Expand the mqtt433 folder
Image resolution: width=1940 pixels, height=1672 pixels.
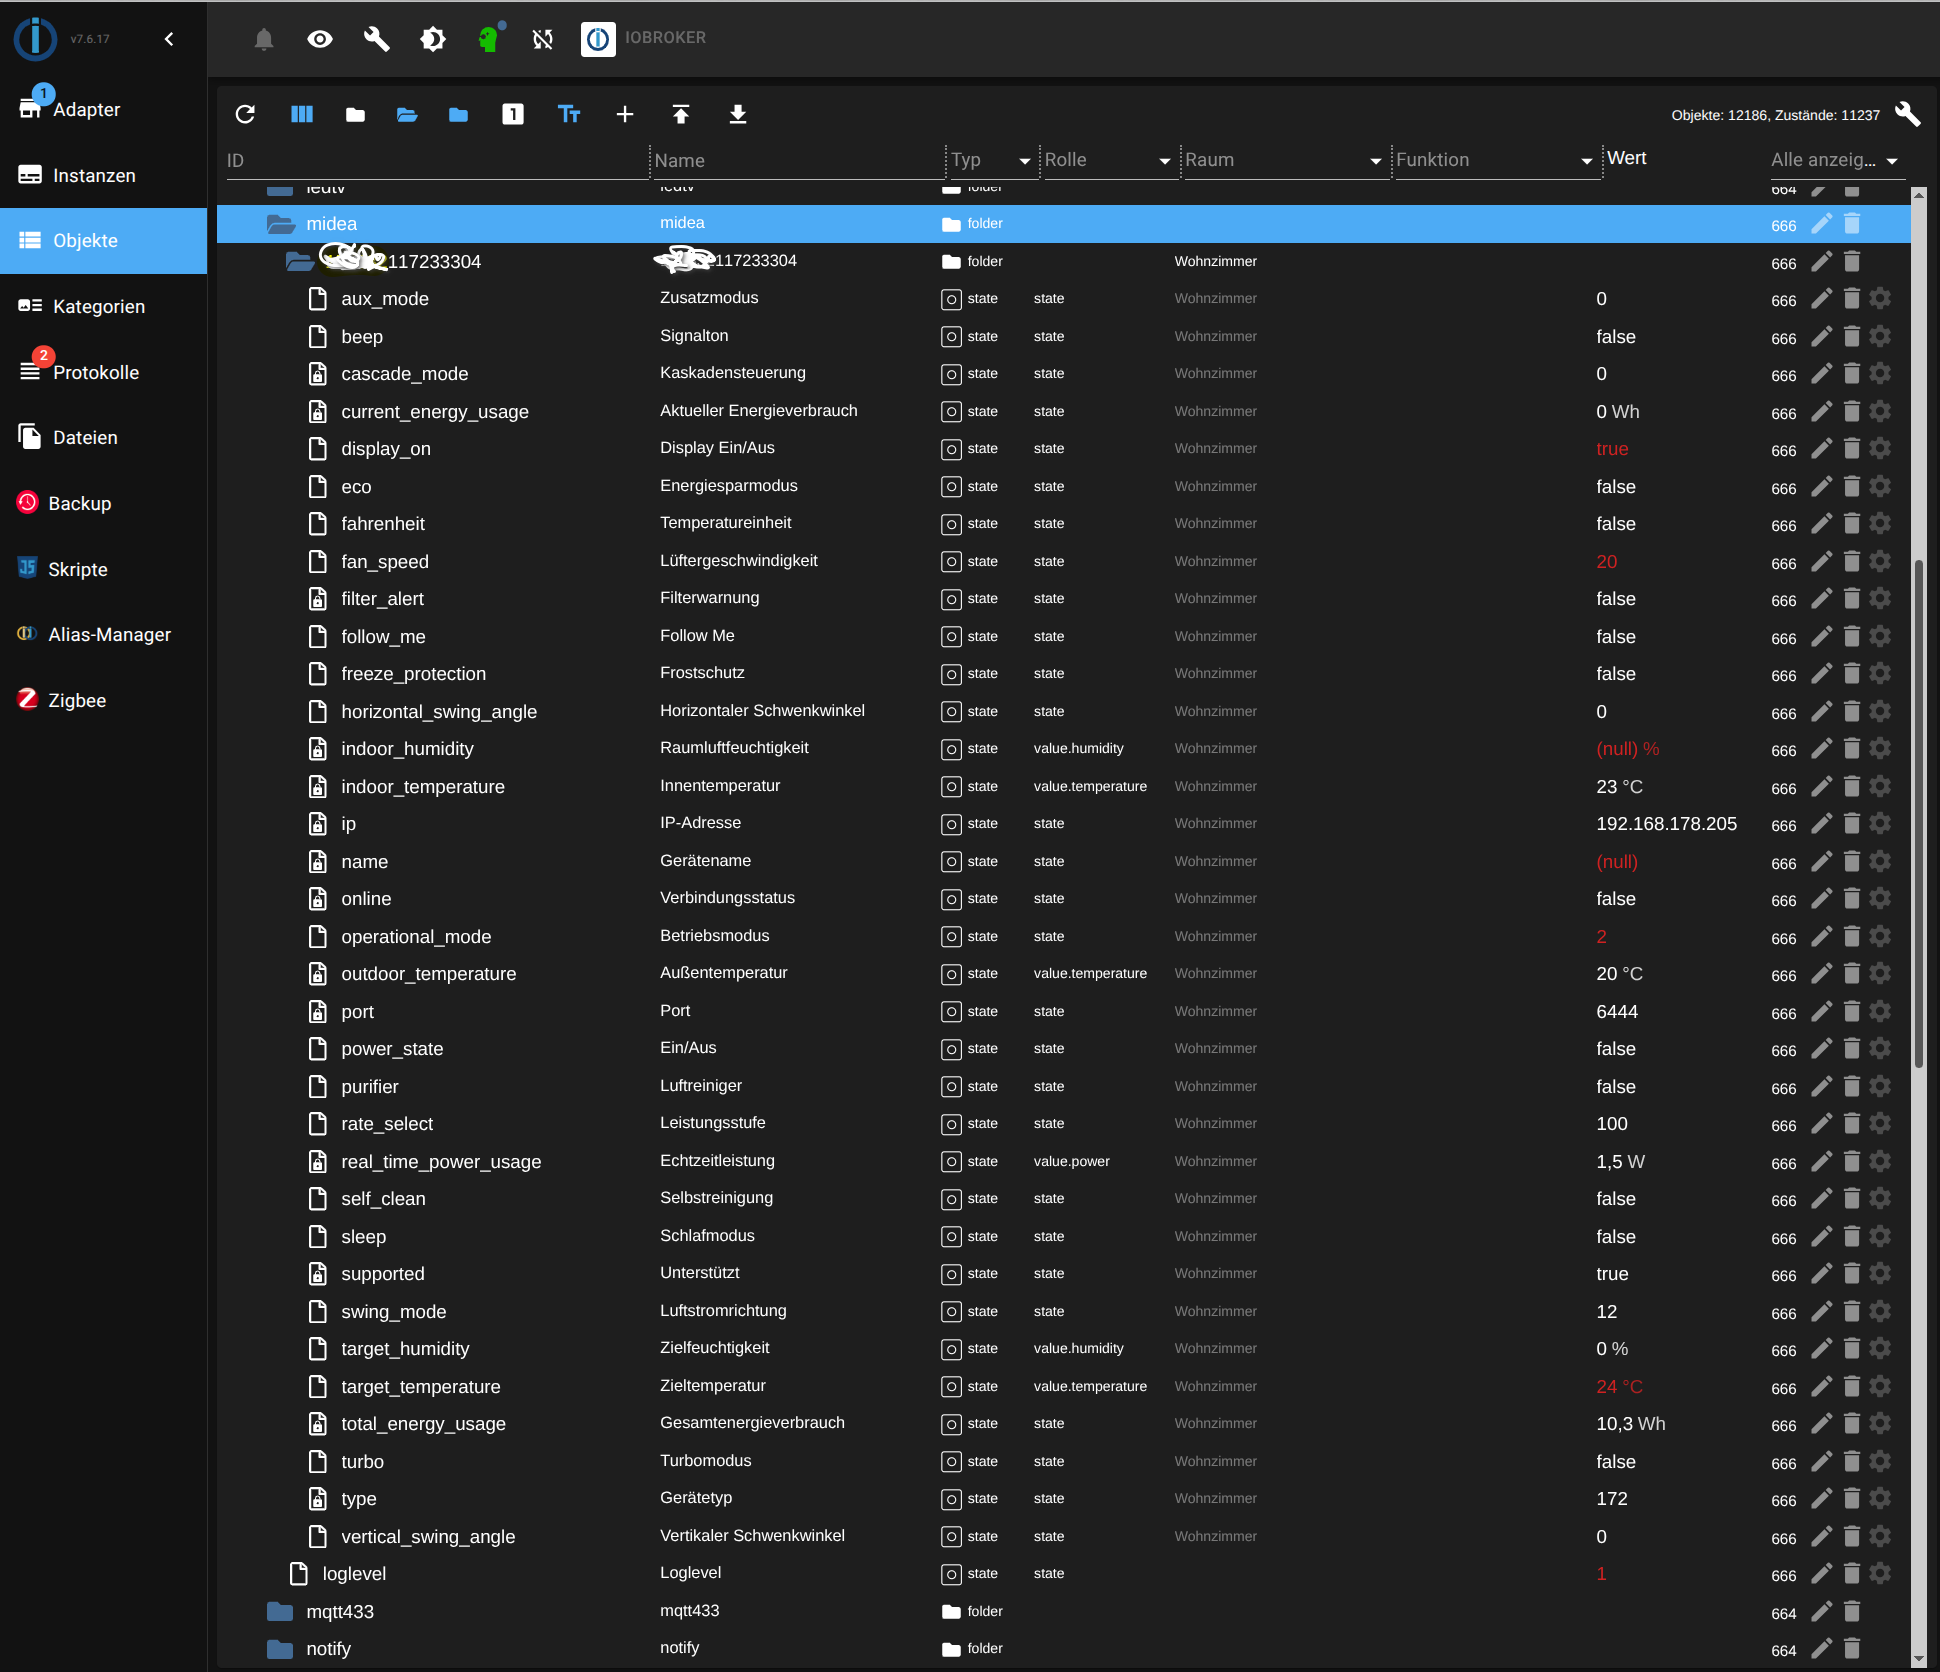click(x=281, y=1612)
